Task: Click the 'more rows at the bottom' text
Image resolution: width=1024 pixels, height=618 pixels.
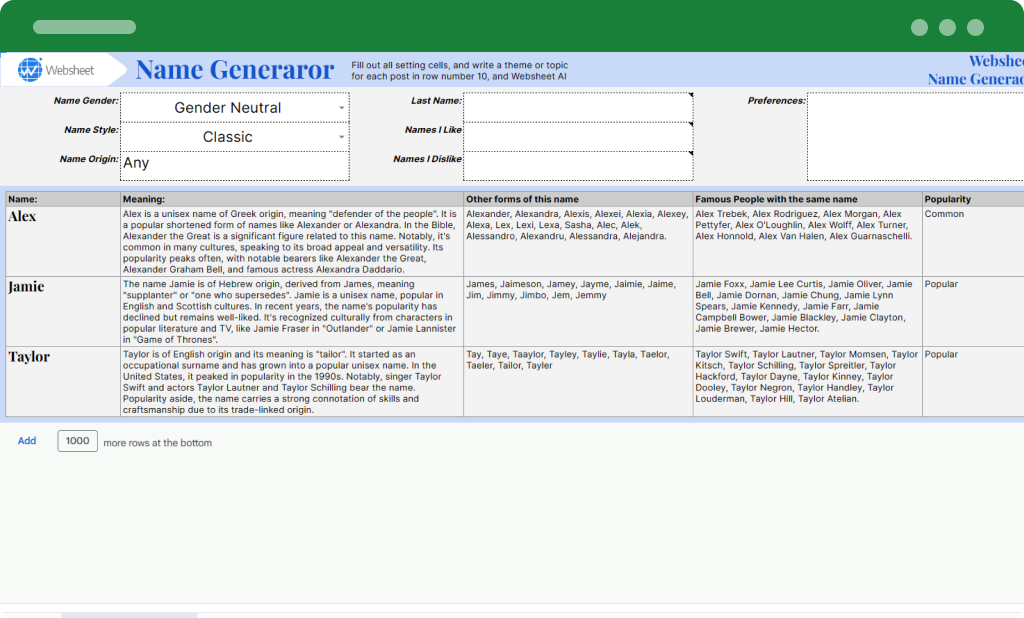Action: coord(157,443)
